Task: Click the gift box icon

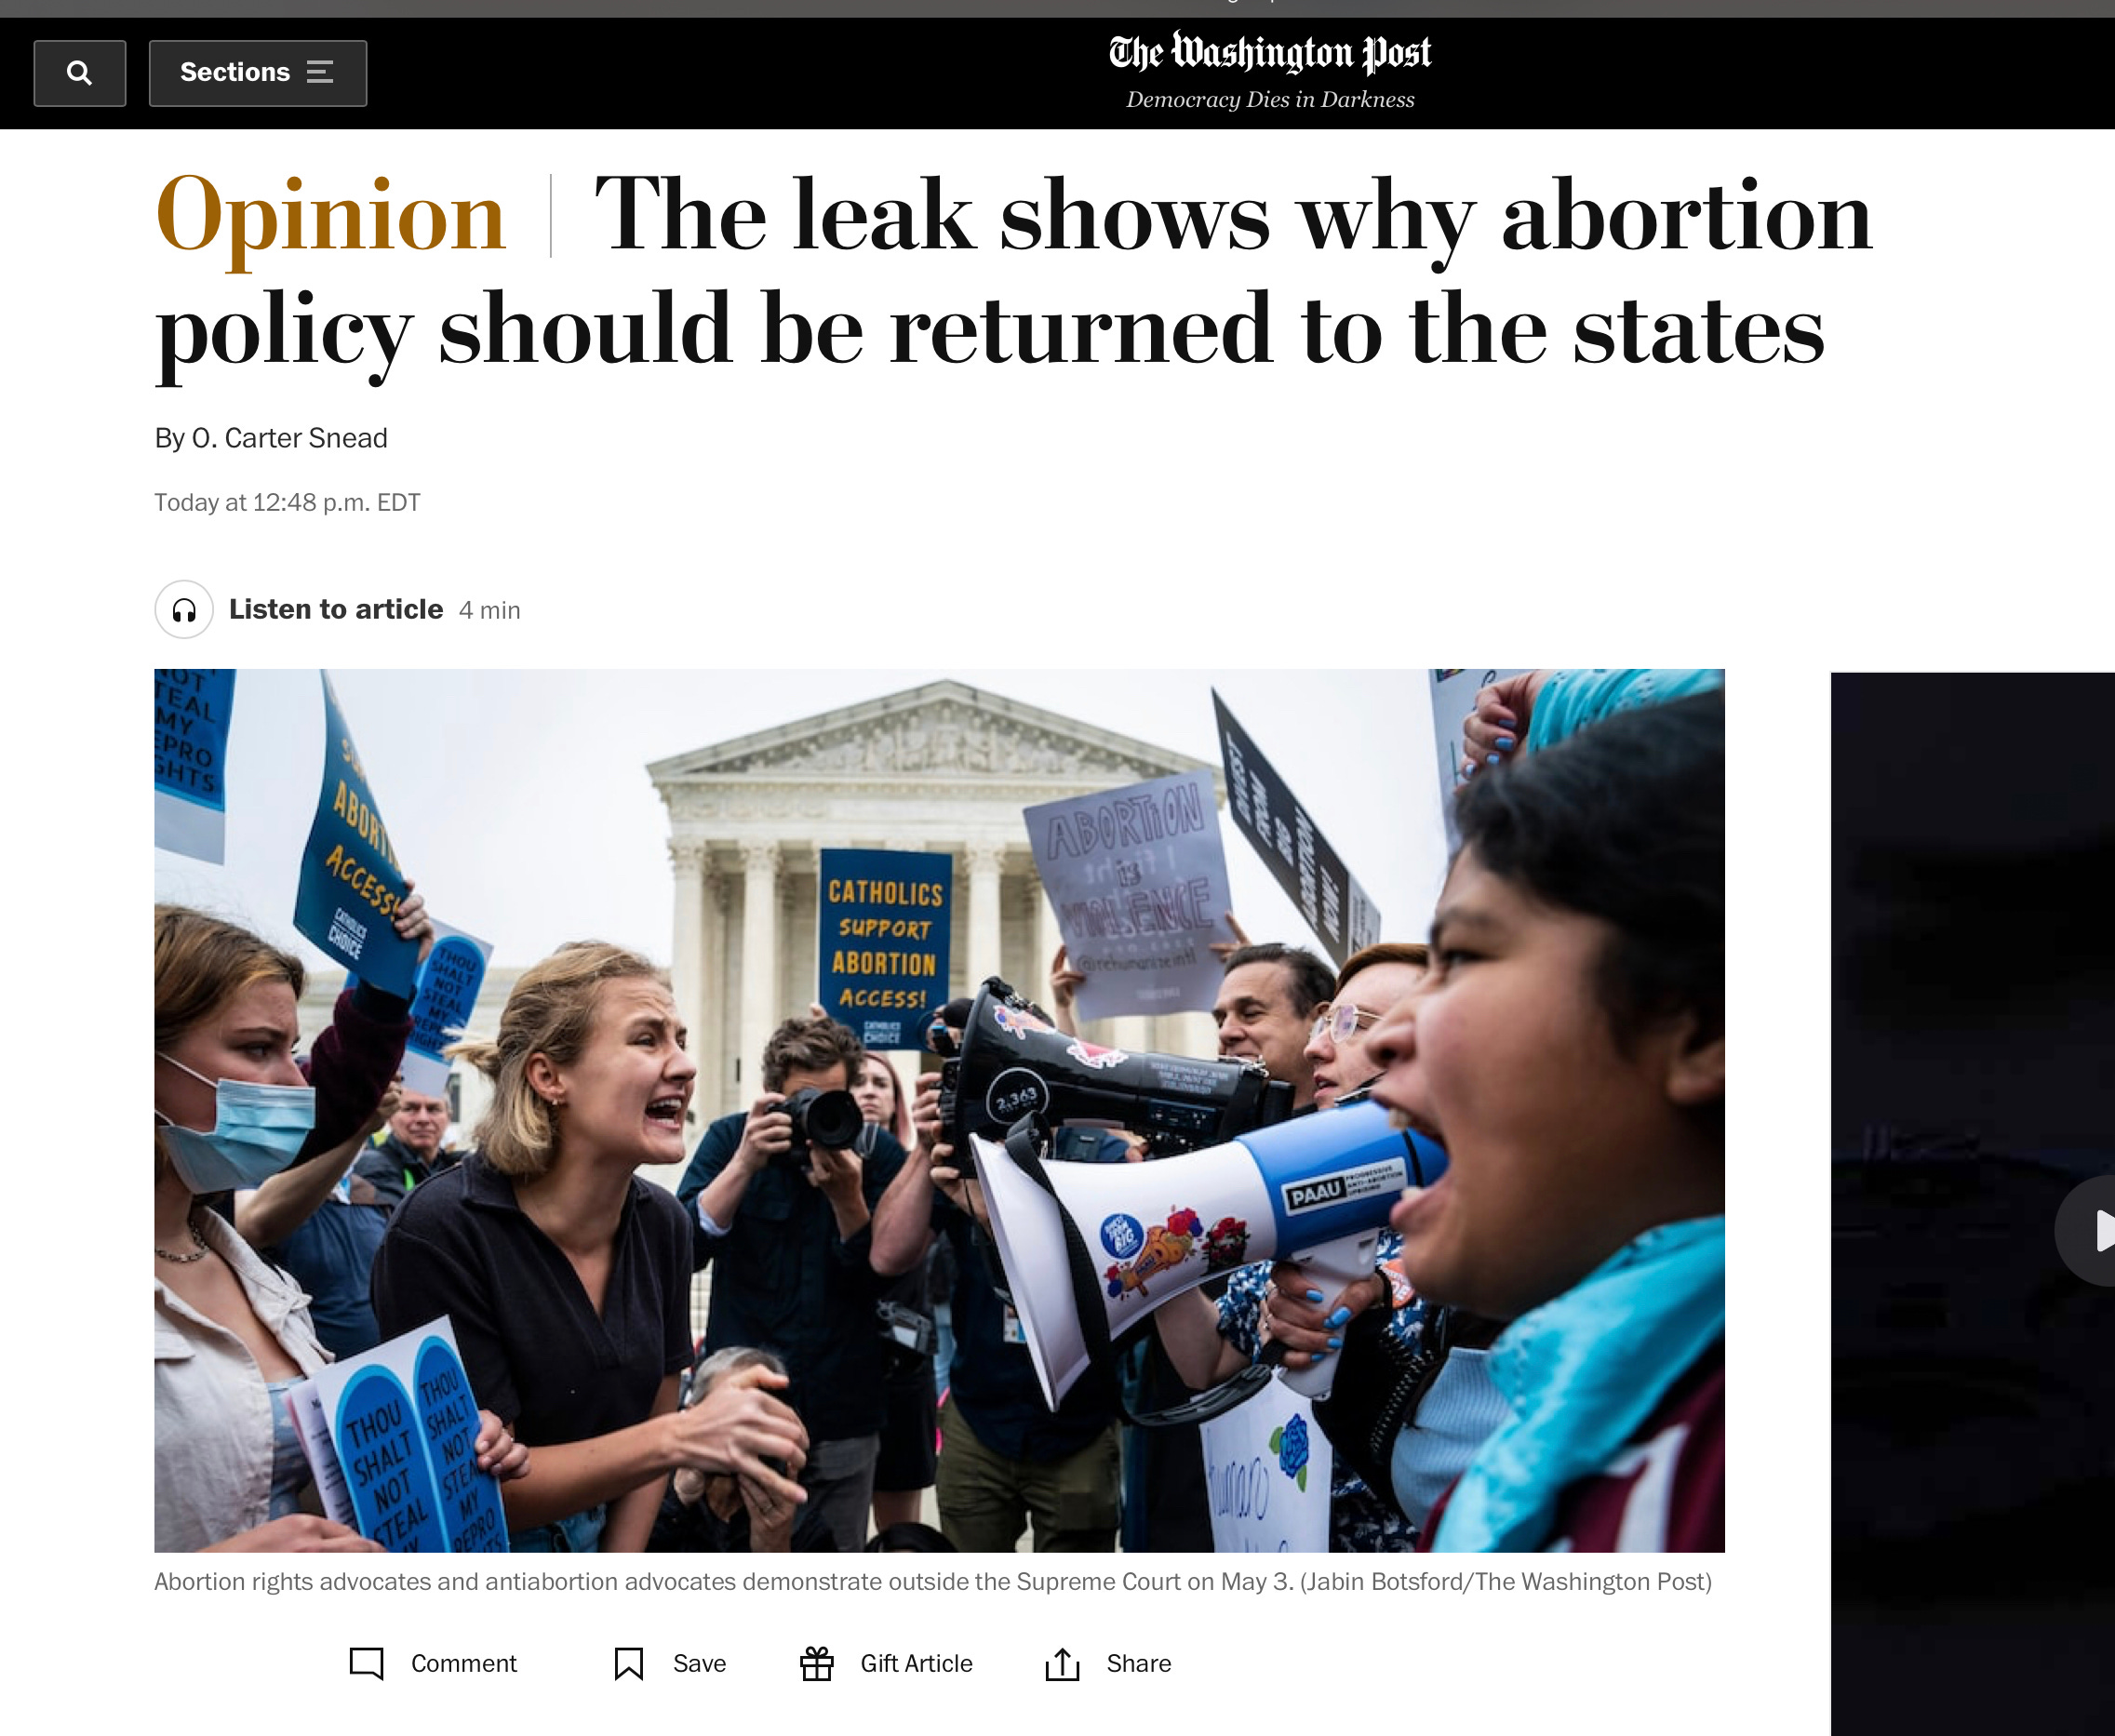Action: tap(817, 1663)
